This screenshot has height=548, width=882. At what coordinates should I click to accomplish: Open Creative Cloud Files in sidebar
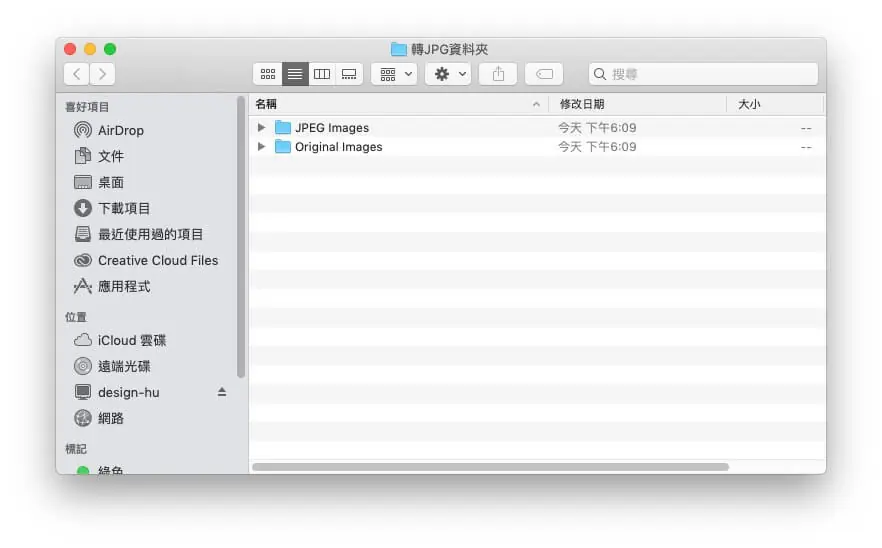tap(146, 260)
